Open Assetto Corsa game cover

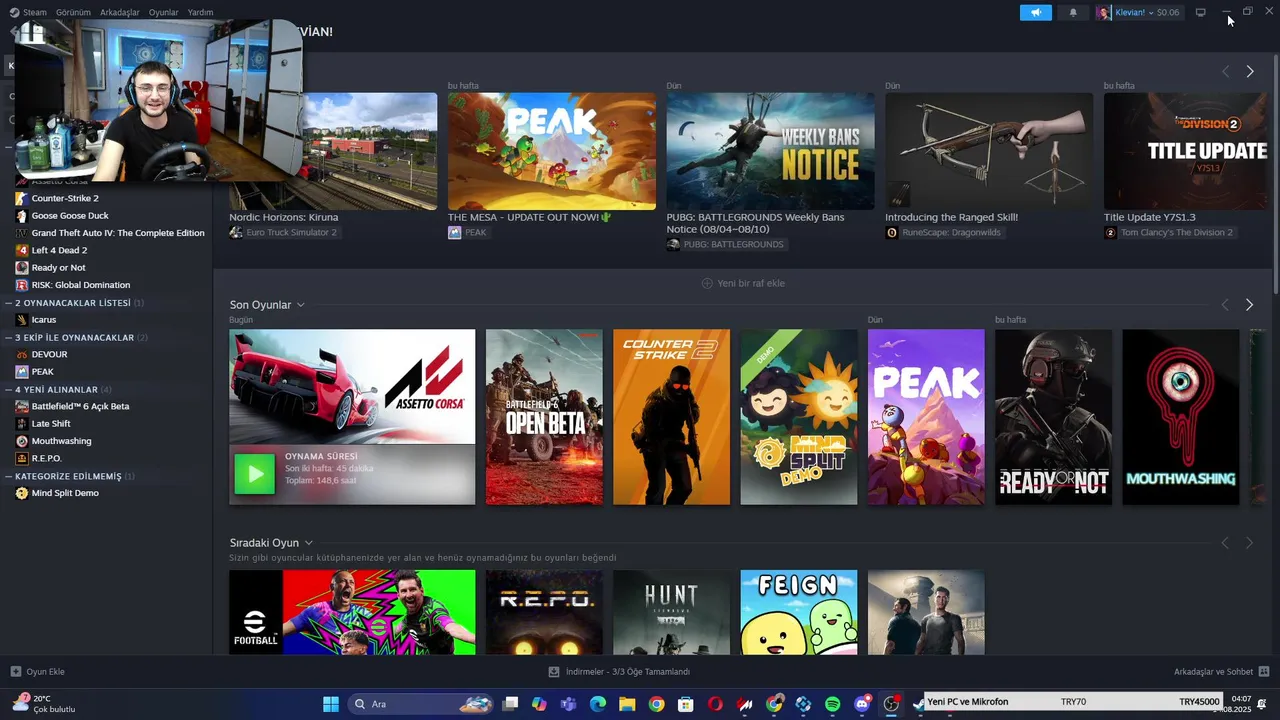[x=352, y=386]
